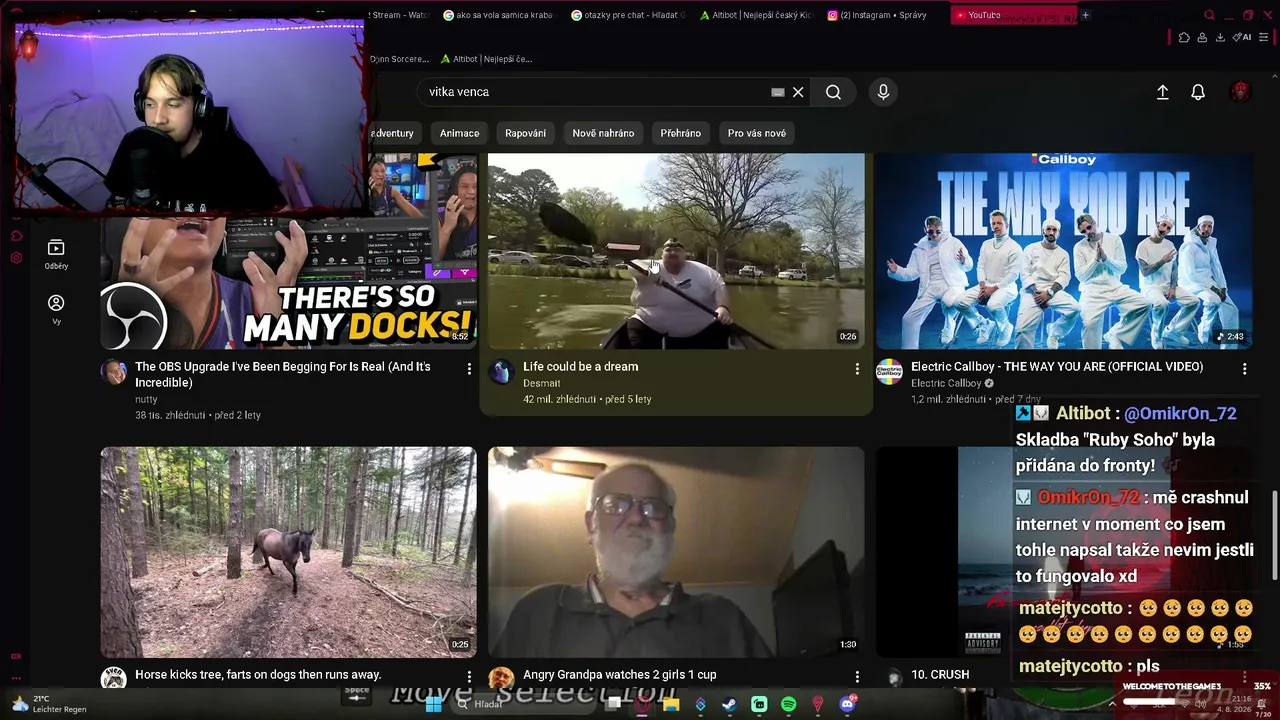Play the Electric Callboy video thumbnail
This screenshot has width=1280, height=720.
coord(1064,251)
